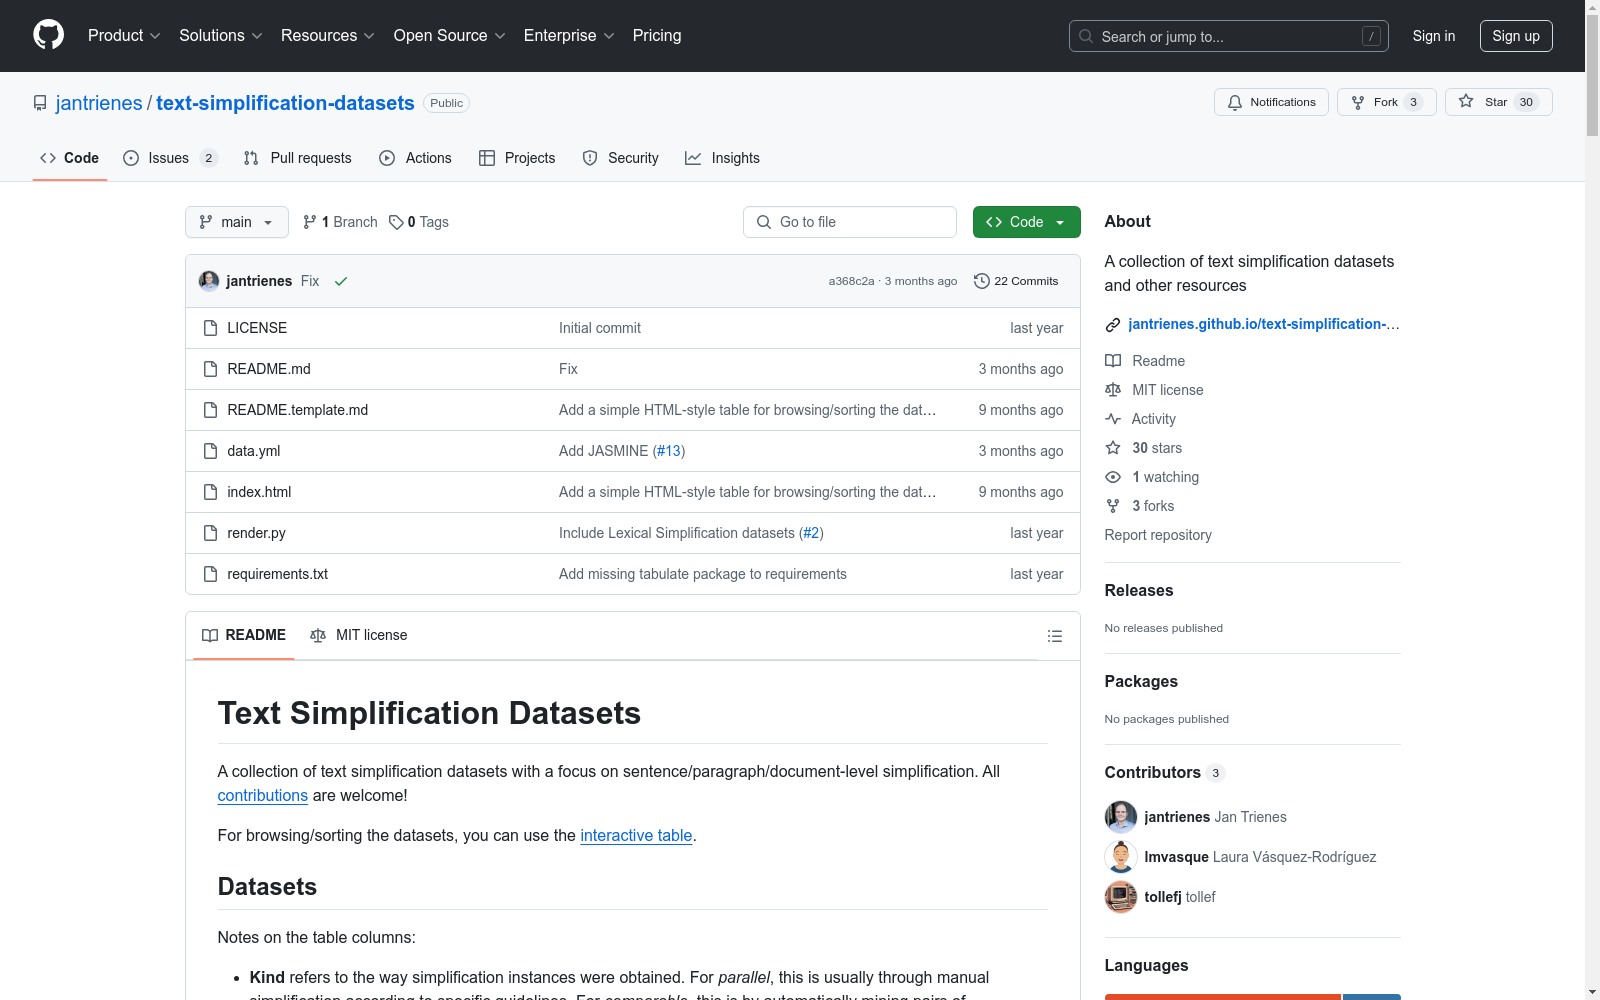Switch to the MIT license tab
Viewport: 1600px width, 1000px height.
[359, 635]
